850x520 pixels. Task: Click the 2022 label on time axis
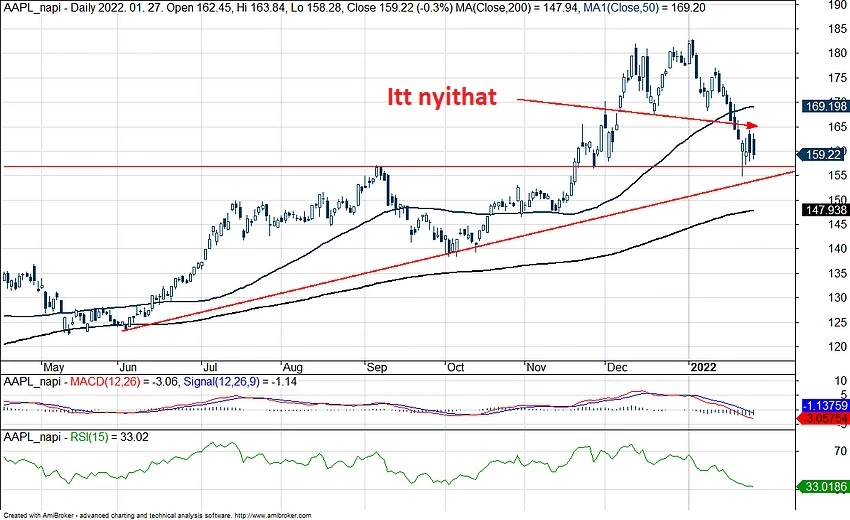(704, 367)
